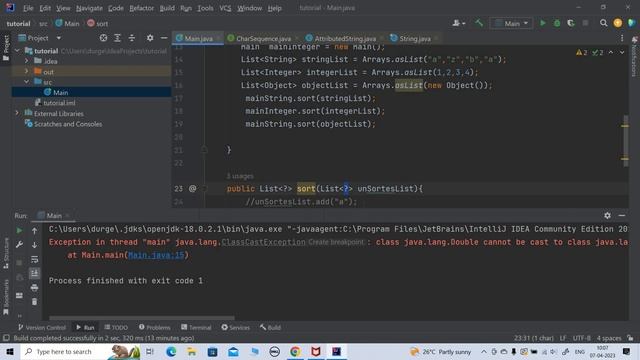
Task: Click Create breakpoint in console
Action: point(335,242)
